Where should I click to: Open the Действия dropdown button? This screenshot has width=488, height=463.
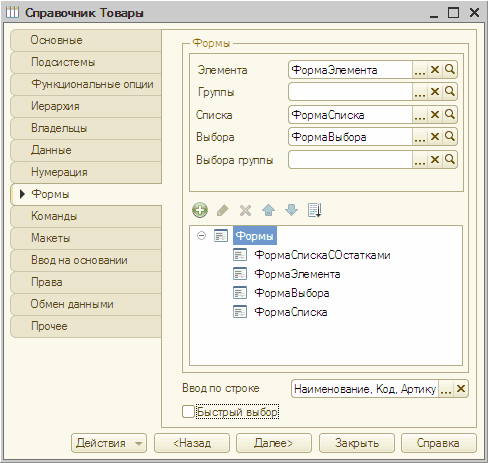tap(109, 443)
